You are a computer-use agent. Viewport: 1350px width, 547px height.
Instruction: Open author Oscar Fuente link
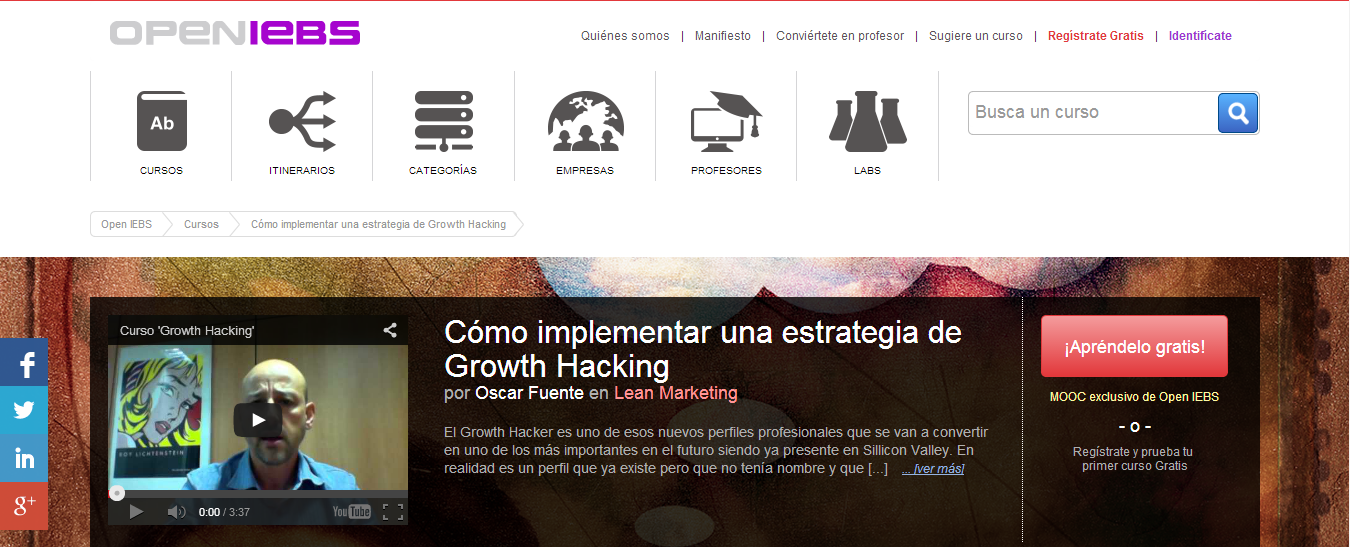click(529, 393)
